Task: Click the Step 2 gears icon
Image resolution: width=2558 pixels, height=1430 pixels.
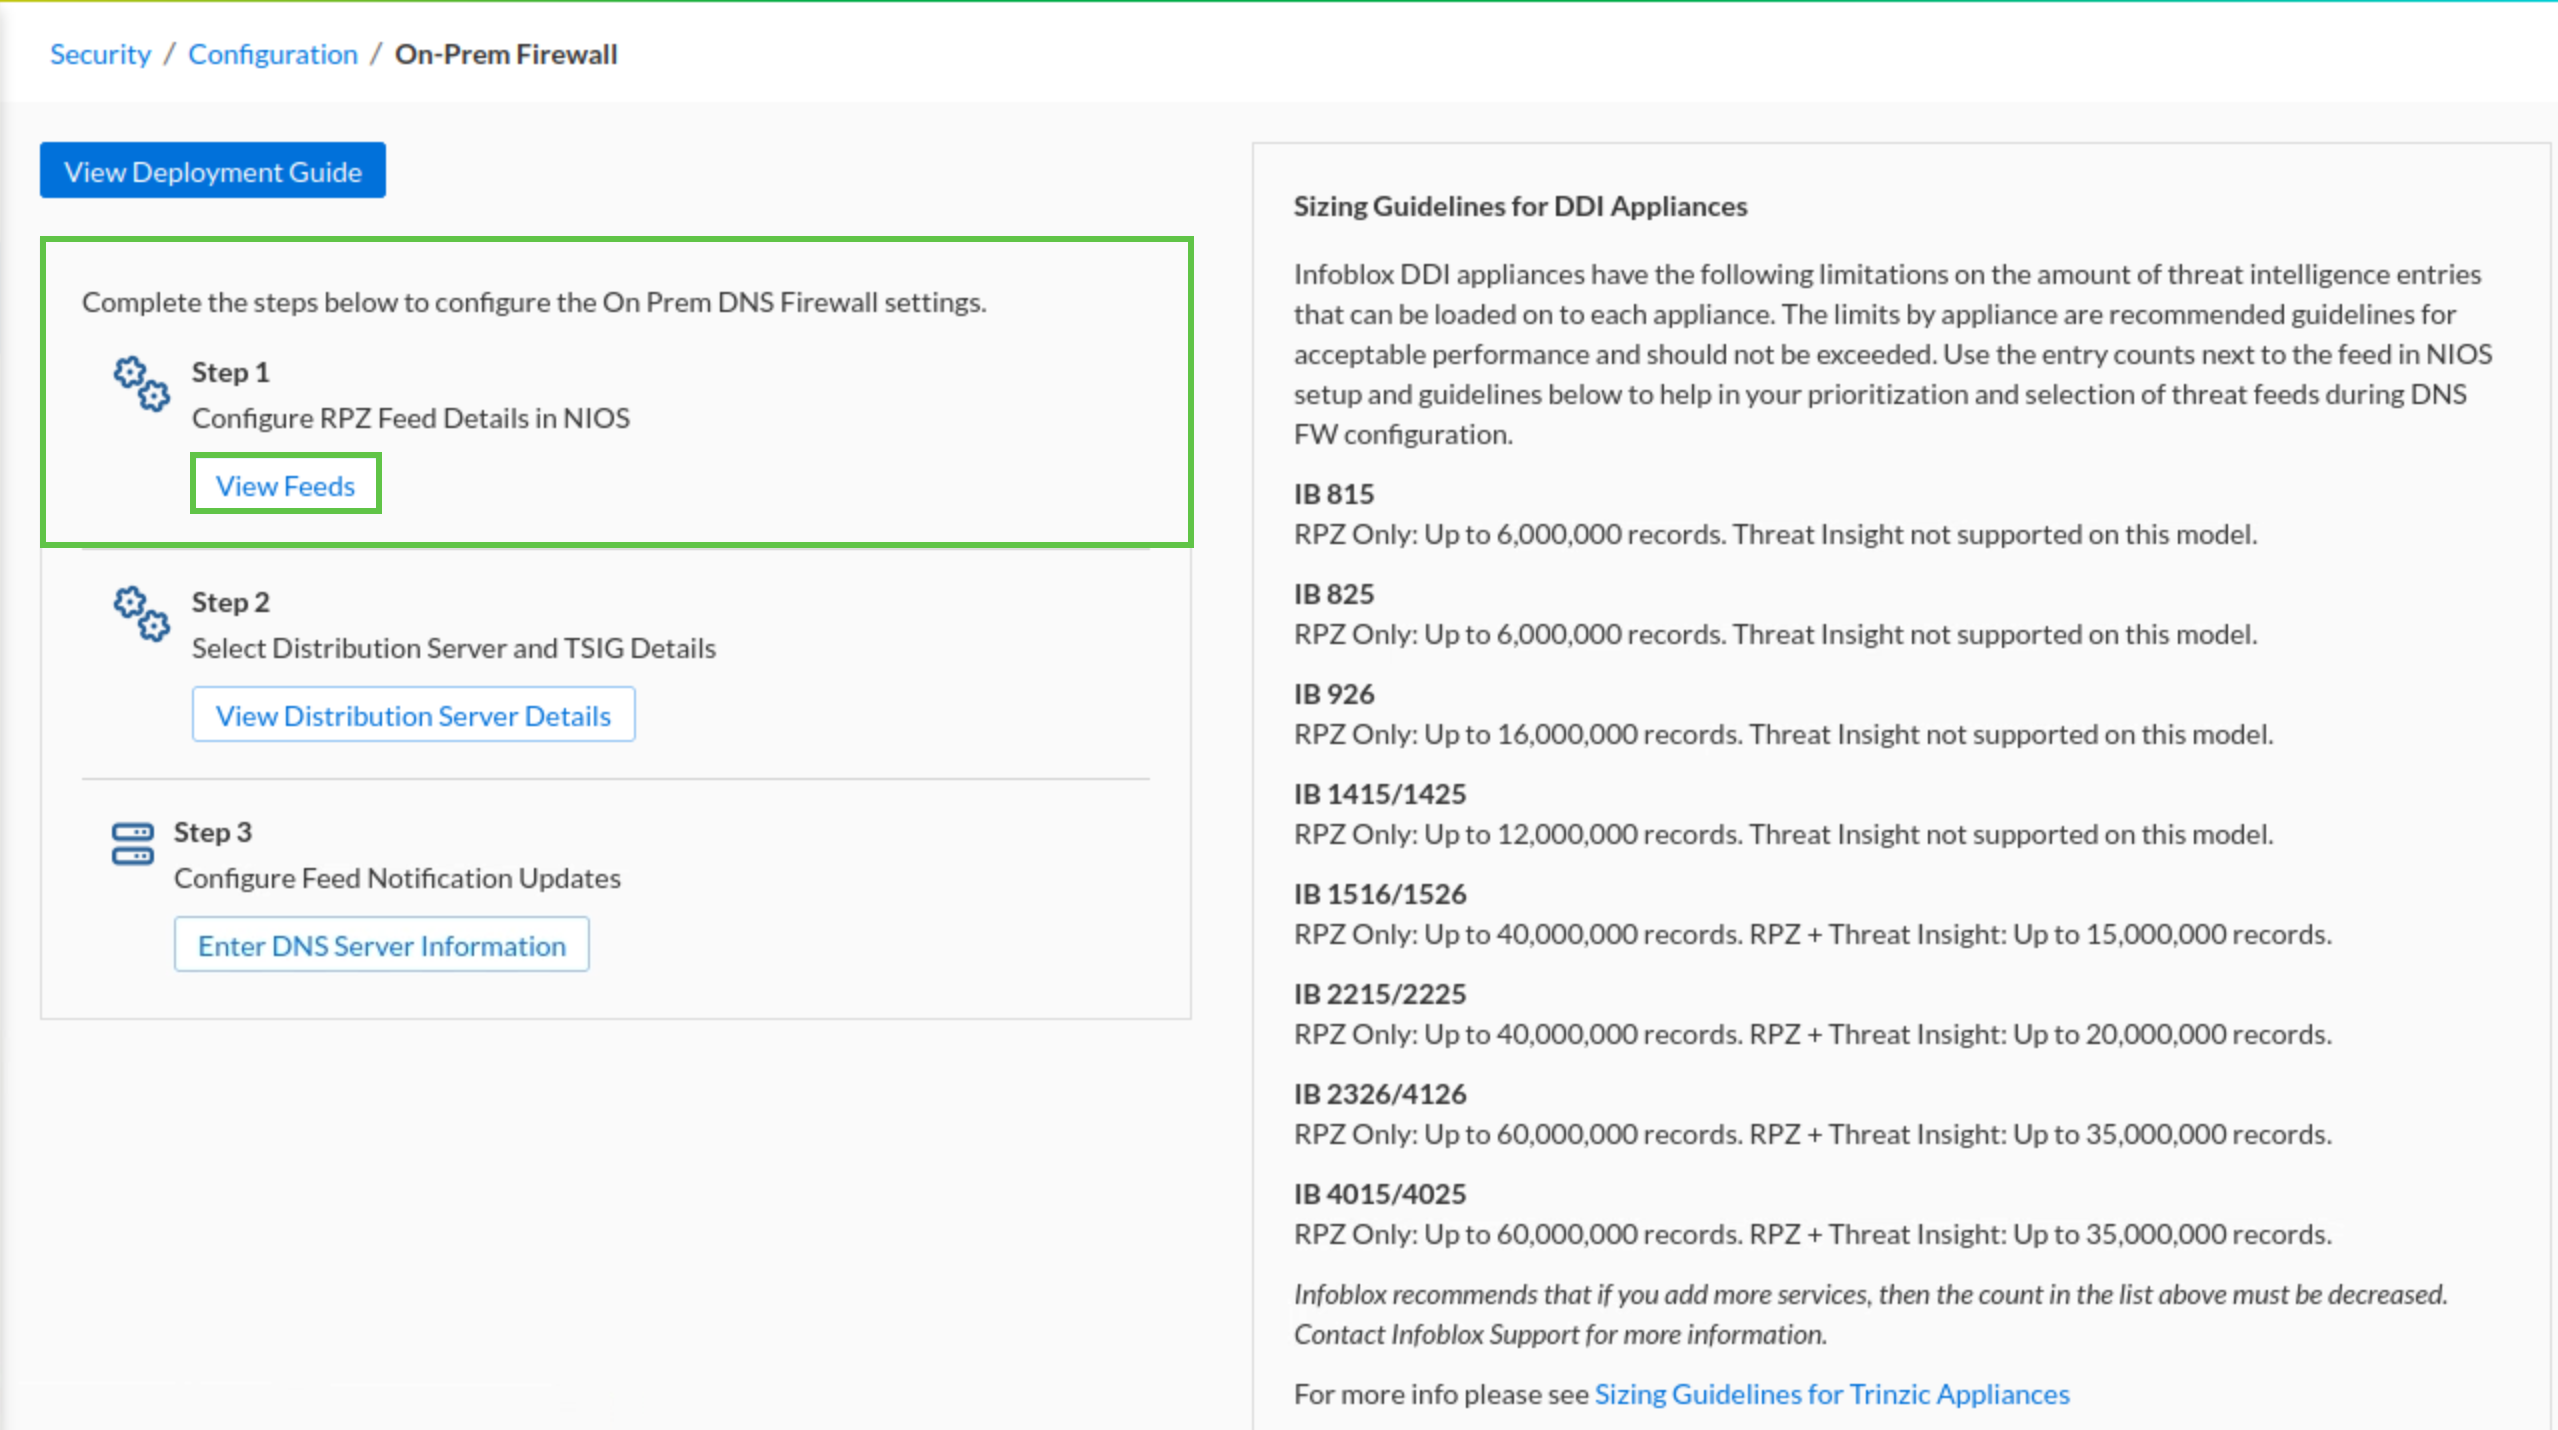Action: point(141,614)
